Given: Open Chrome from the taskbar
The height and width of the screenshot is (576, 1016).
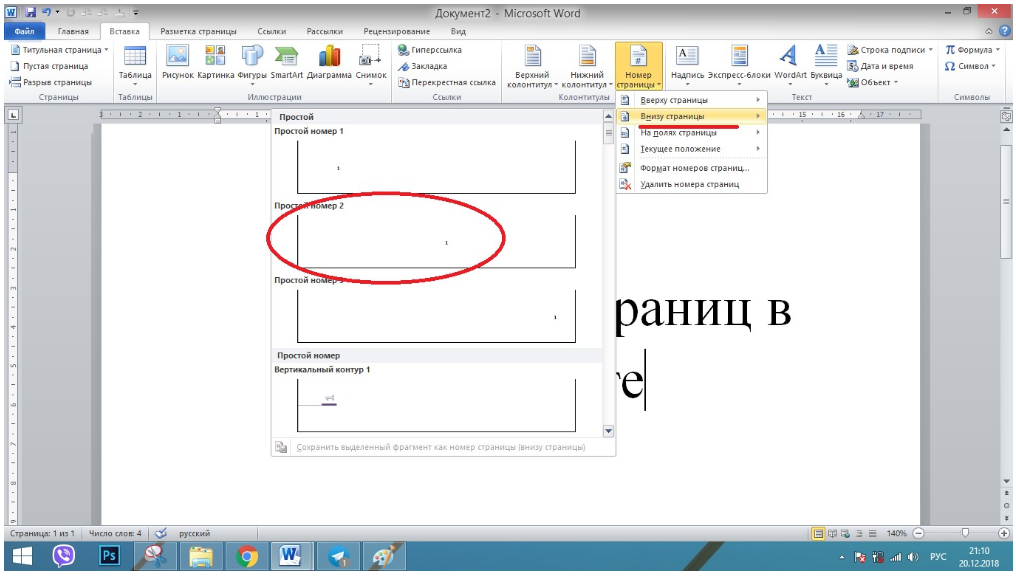Looking at the screenshot, I should click(x=246, y=556).
